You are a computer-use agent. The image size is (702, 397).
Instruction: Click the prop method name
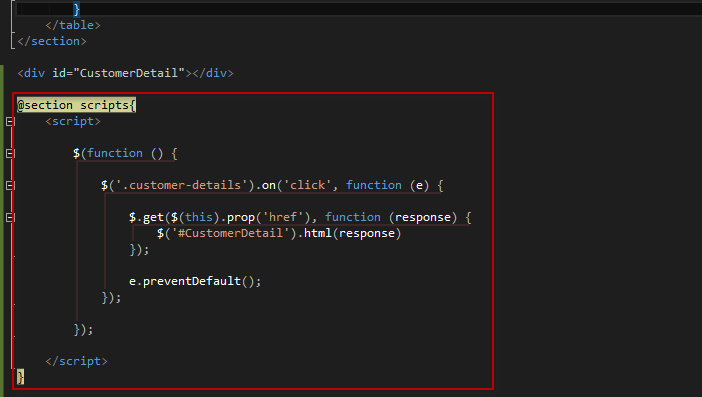(241, 218)
